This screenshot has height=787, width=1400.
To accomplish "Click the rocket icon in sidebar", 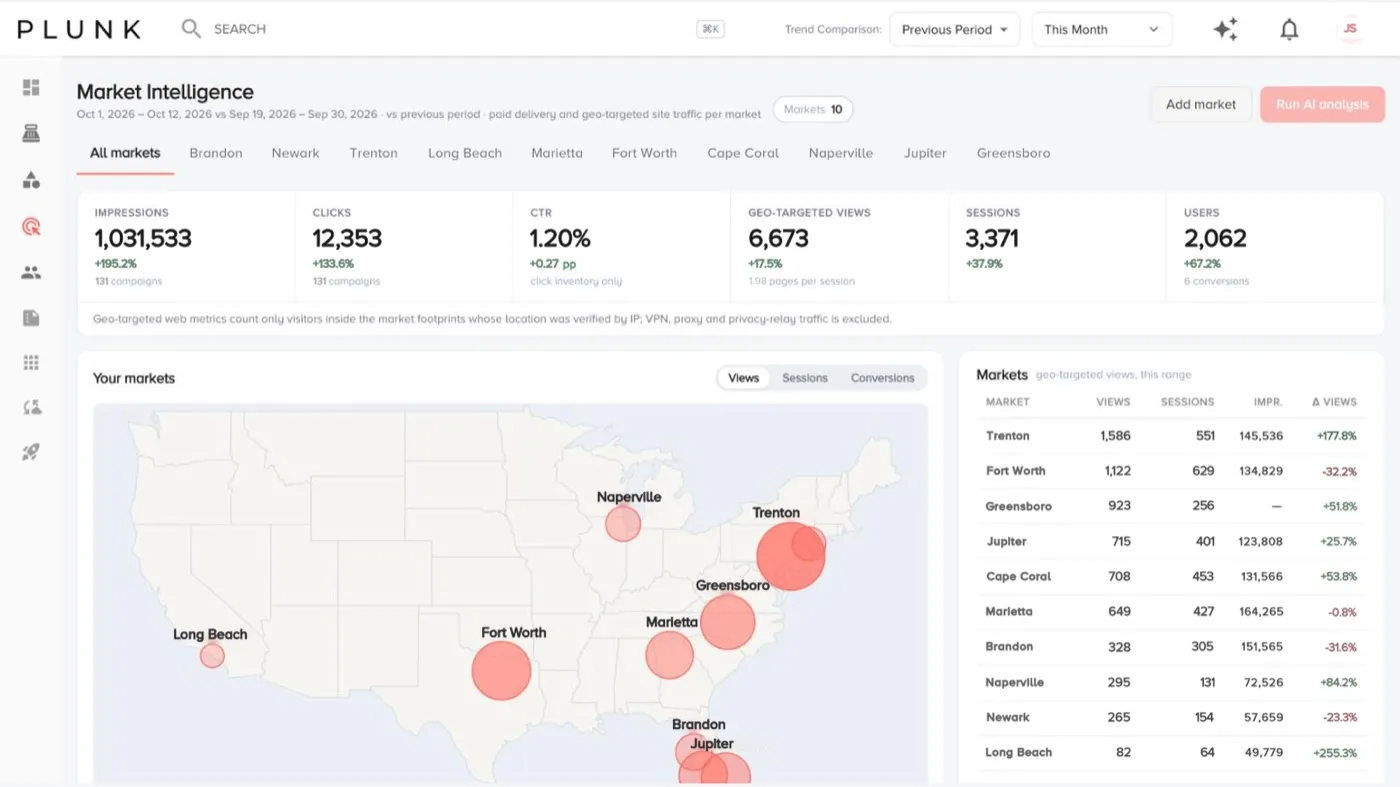I will pos(31,453).
